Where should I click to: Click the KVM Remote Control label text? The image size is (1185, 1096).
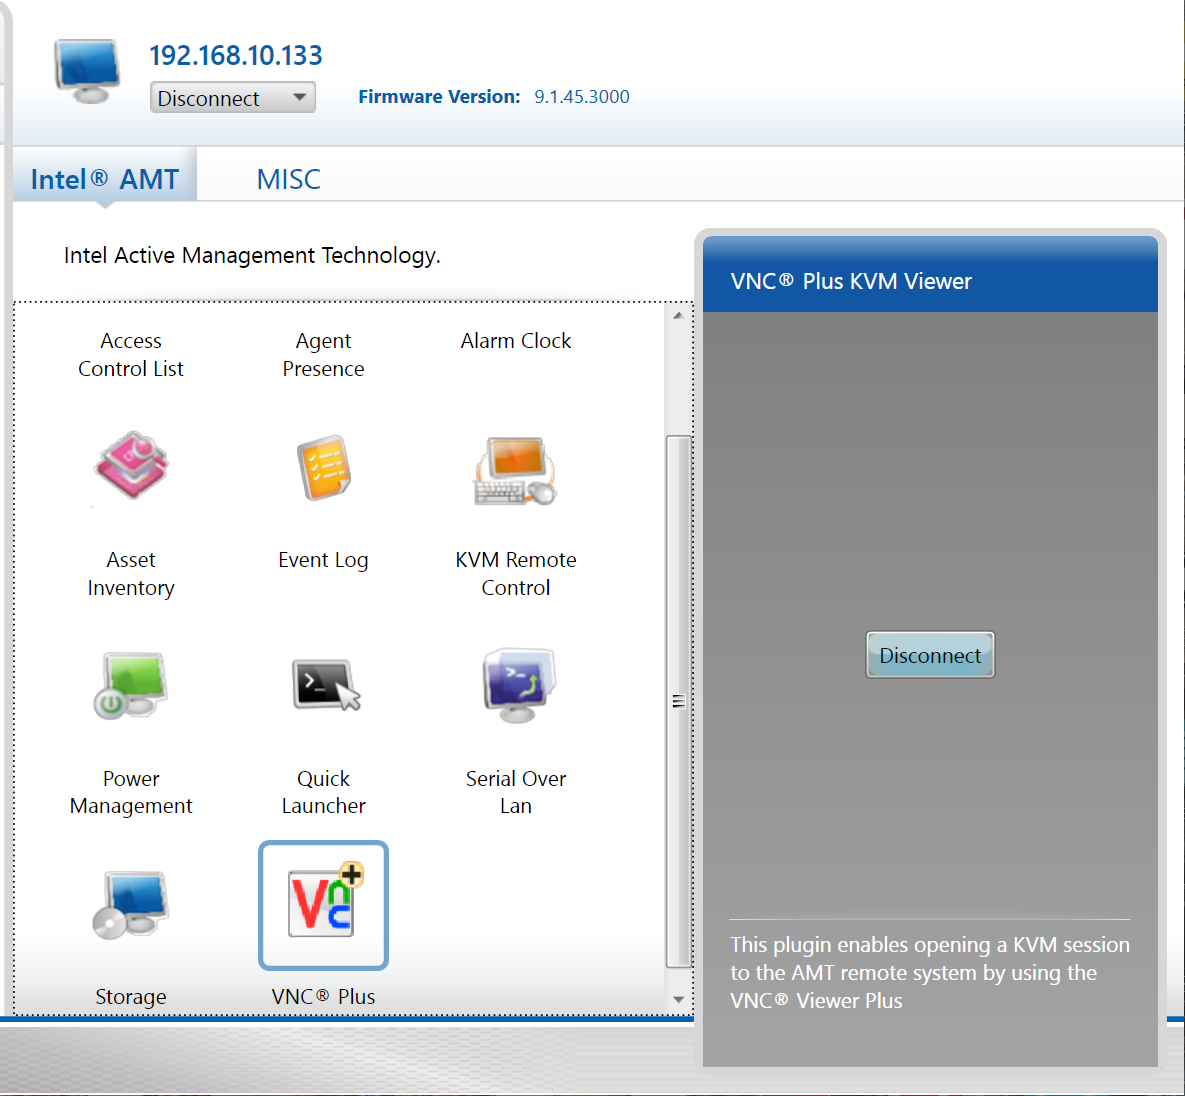516,574
